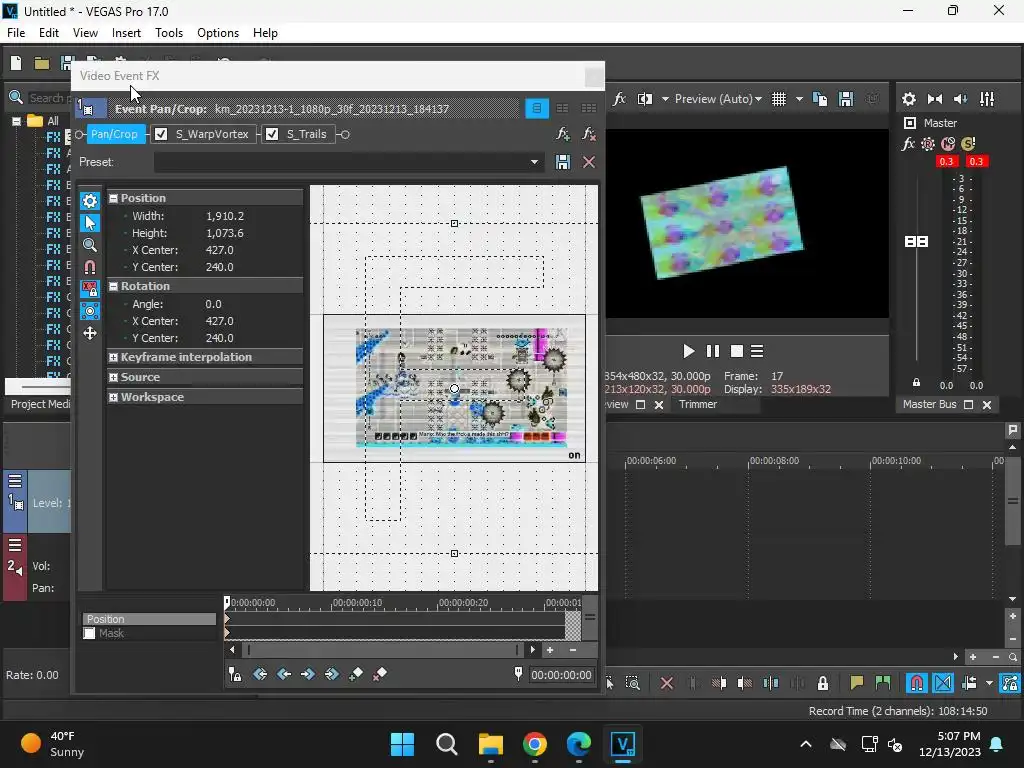Viewport: 1024px width, 768px height.
Task: Open the File menu
Action: click(x=16, y=33)
